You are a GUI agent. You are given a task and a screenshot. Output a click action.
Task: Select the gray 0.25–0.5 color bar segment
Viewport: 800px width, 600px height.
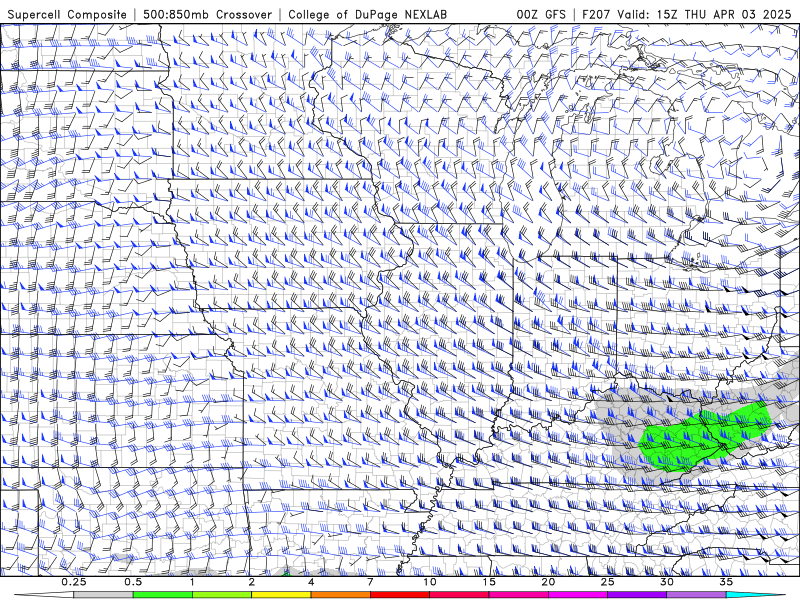103,595
